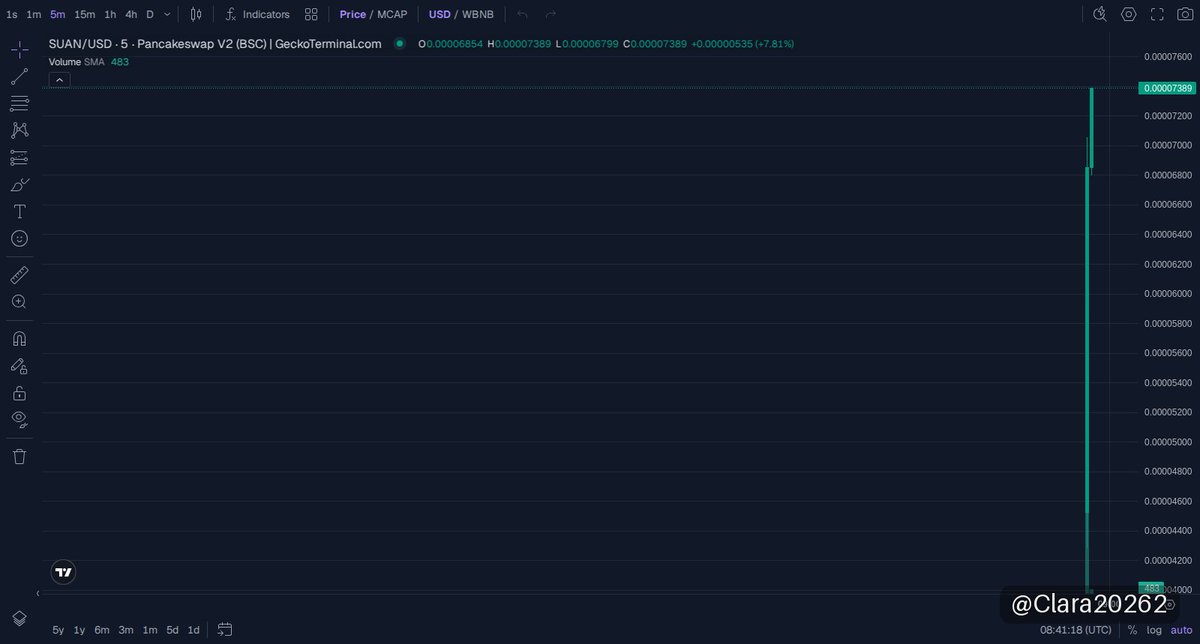Set date range to 1d
The height and width of the screenshot is (644, 1200).
pos(193,630)
